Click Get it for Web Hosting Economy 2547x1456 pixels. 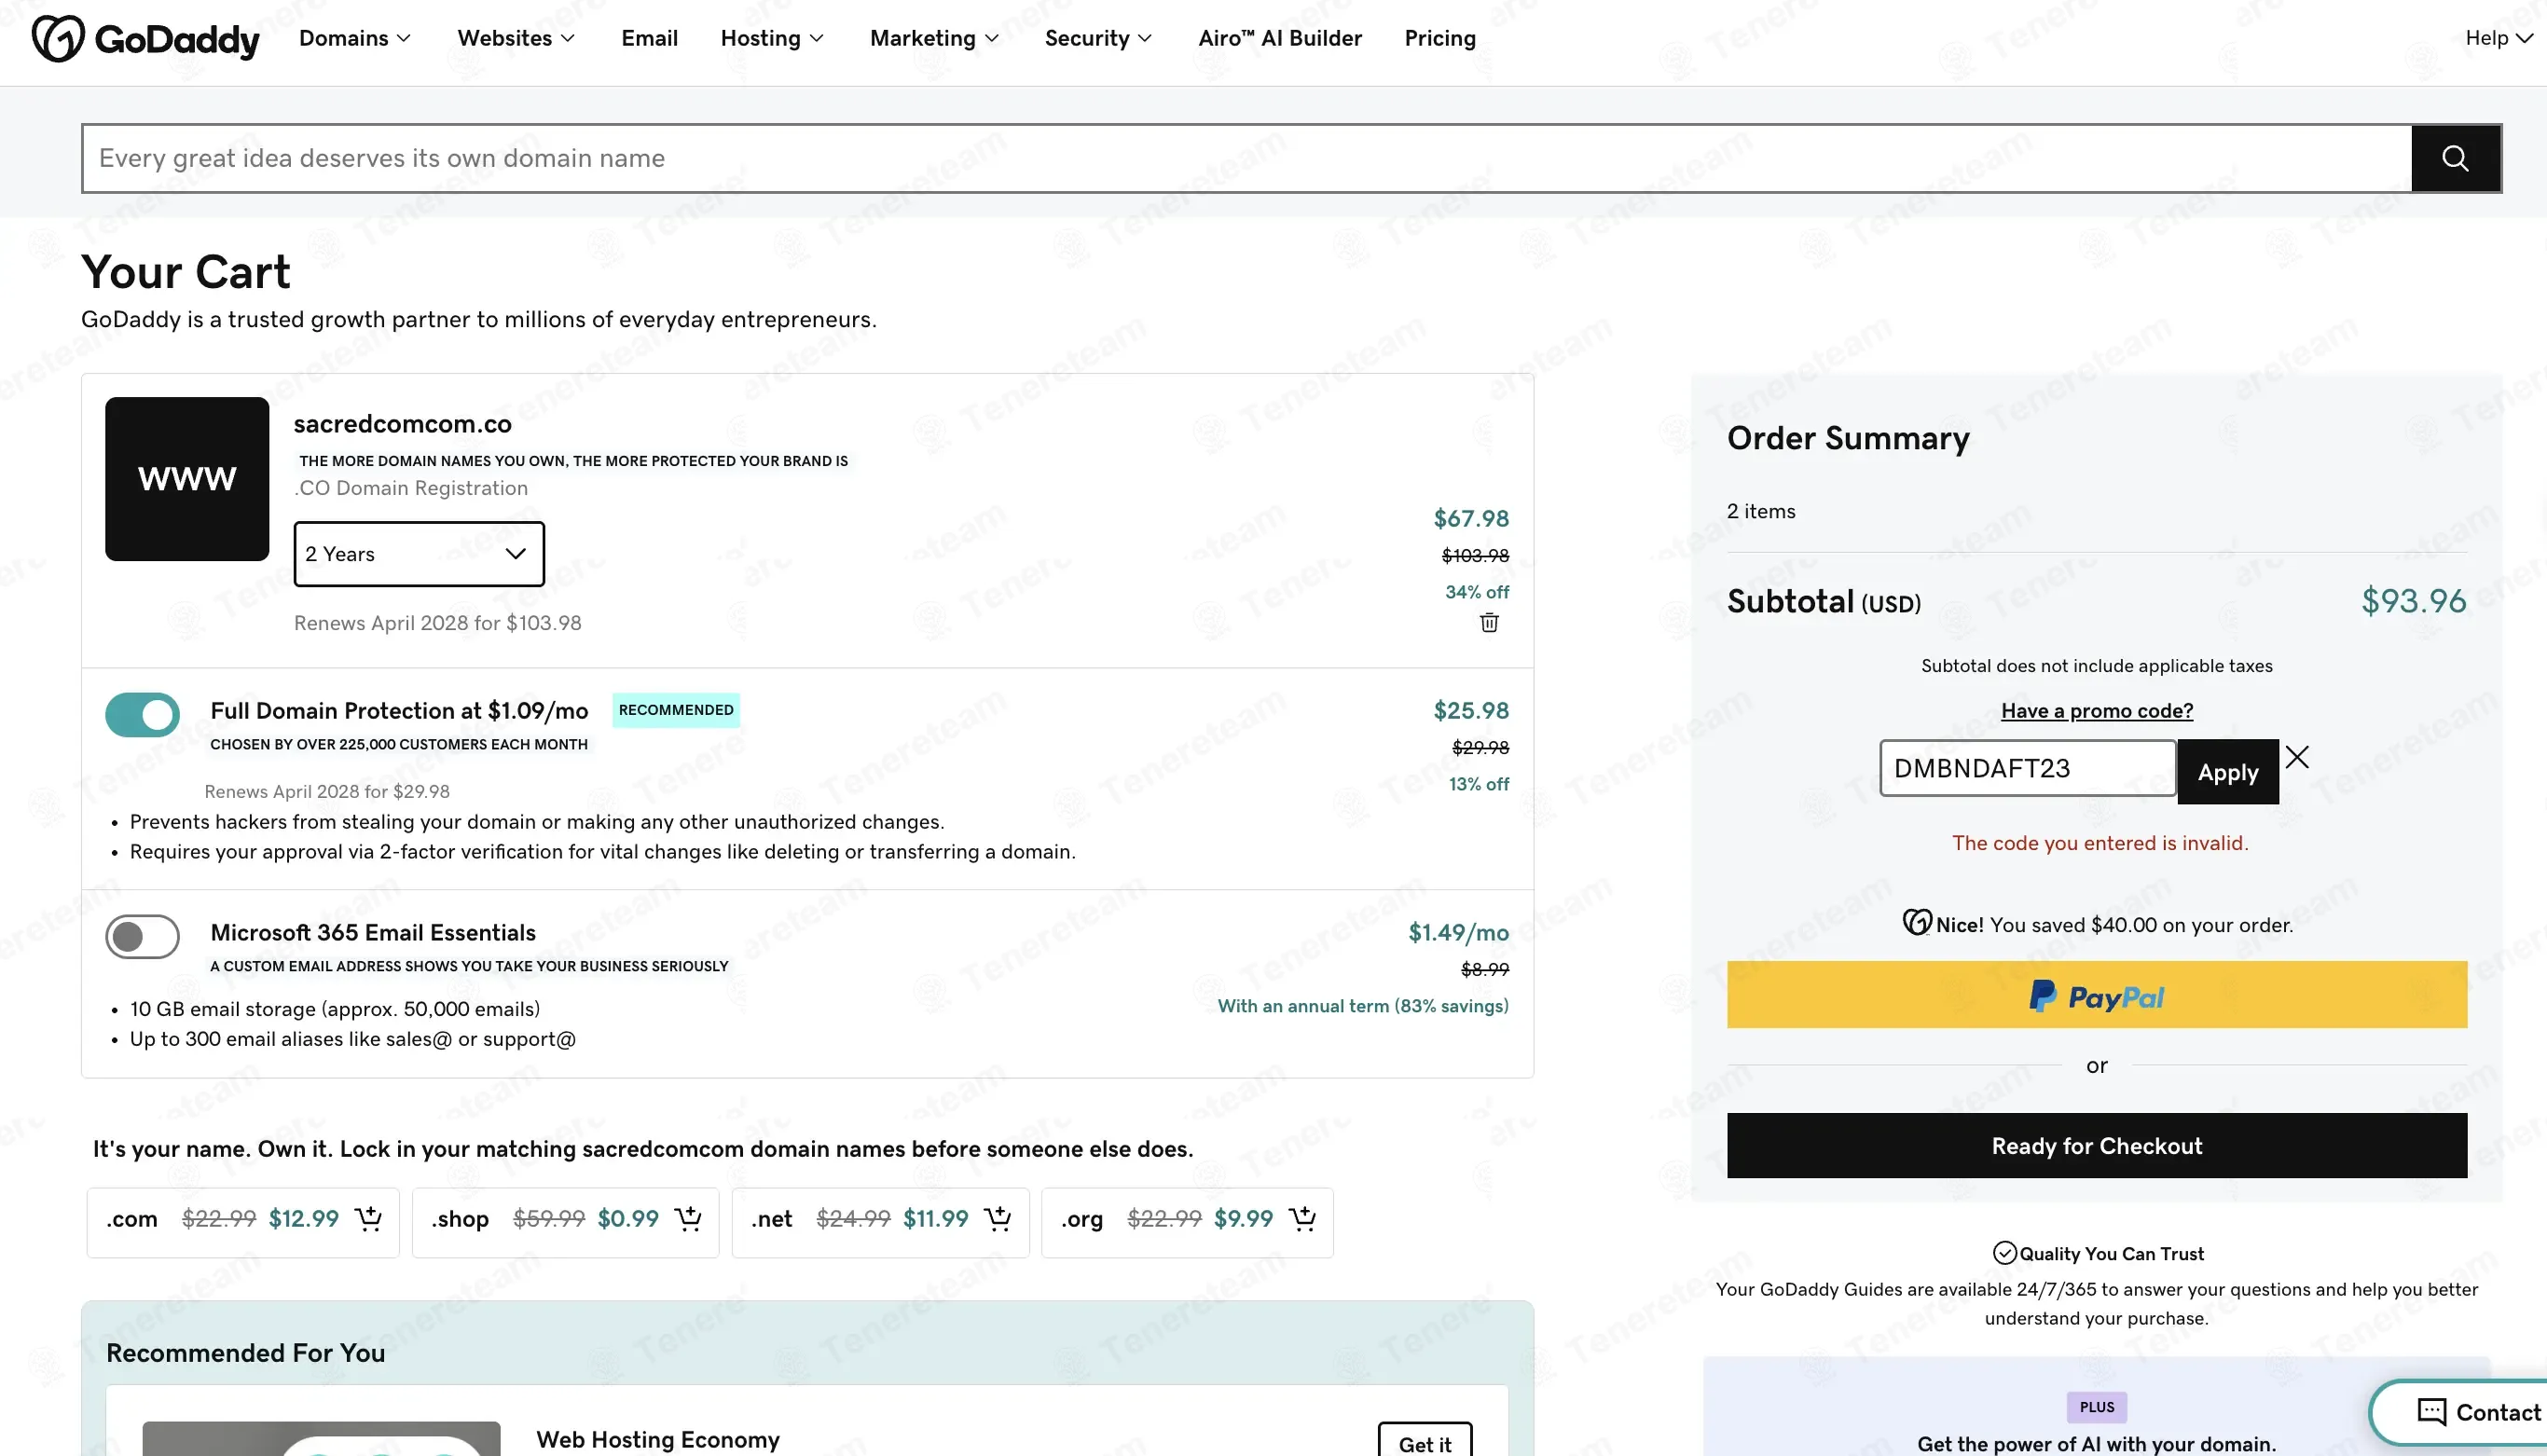tap(1424, 1442)
